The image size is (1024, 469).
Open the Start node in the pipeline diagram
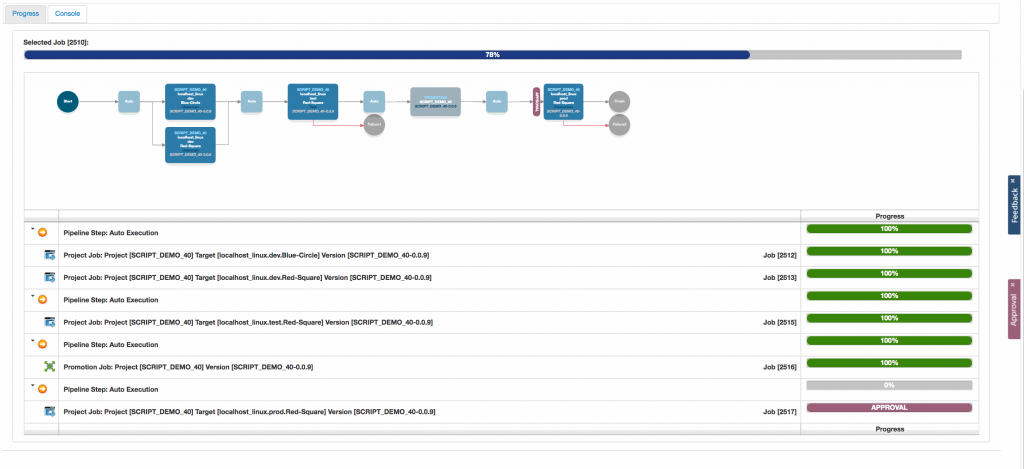pos(67,101)
